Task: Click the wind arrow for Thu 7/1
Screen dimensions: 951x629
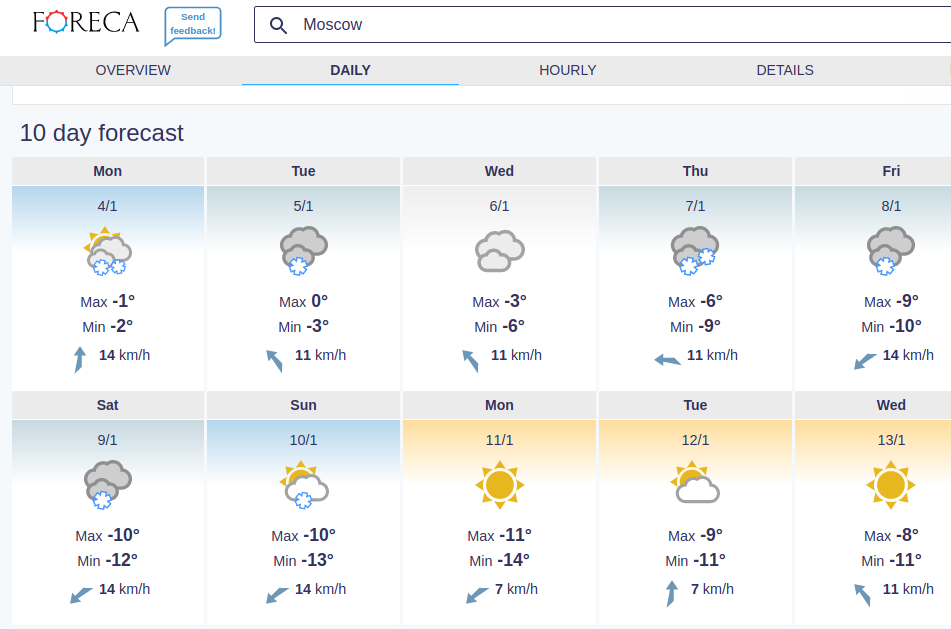Action: click(667, 360)
